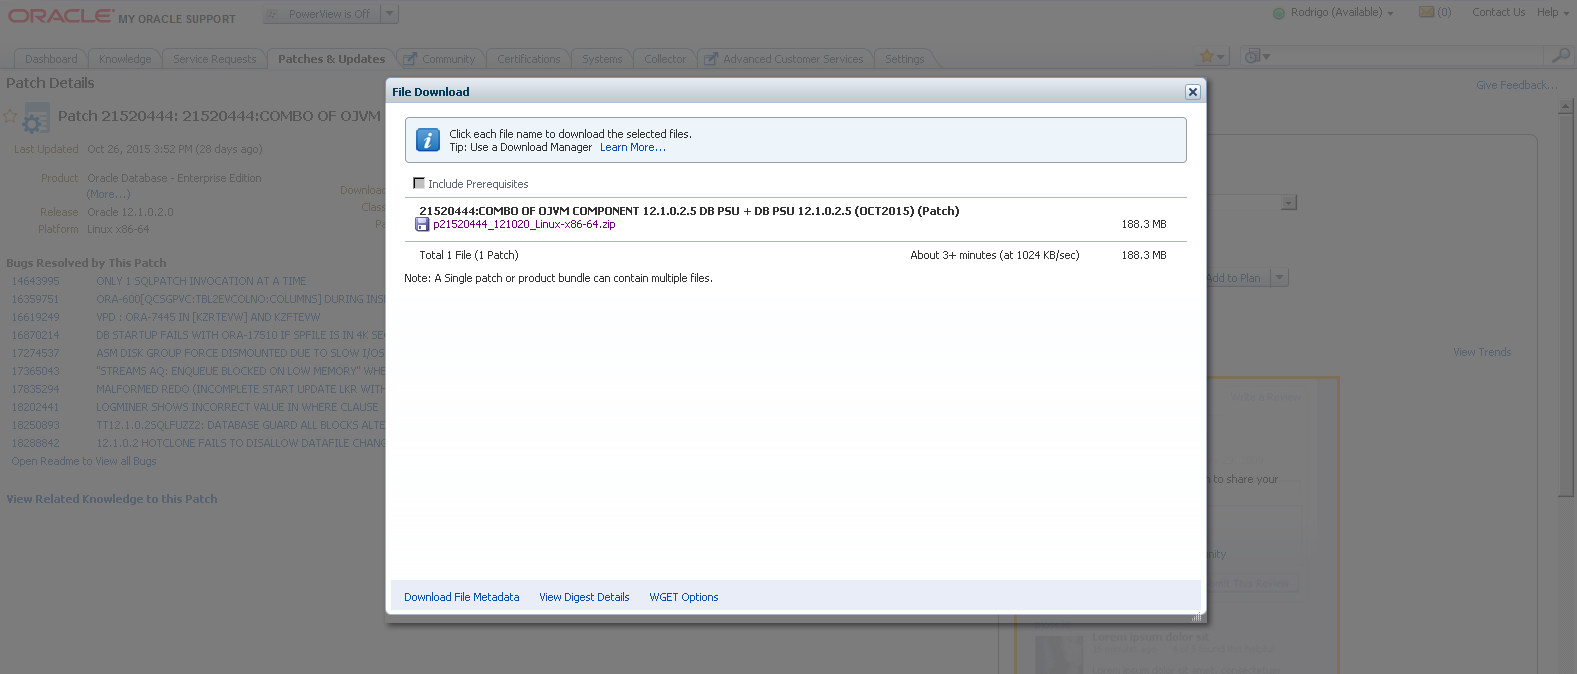Image resolution: width=1577 pixels, height=674 pixels.
Task: Open bug 18250893 link
Action: coord(35,425)
